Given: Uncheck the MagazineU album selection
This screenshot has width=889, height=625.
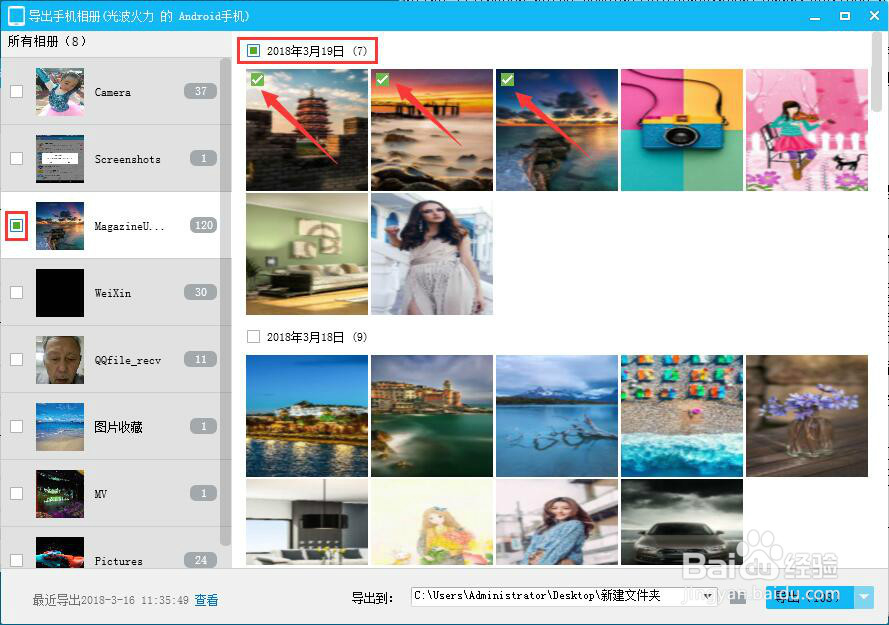Looking at the screenshot, I should [16, 226].
